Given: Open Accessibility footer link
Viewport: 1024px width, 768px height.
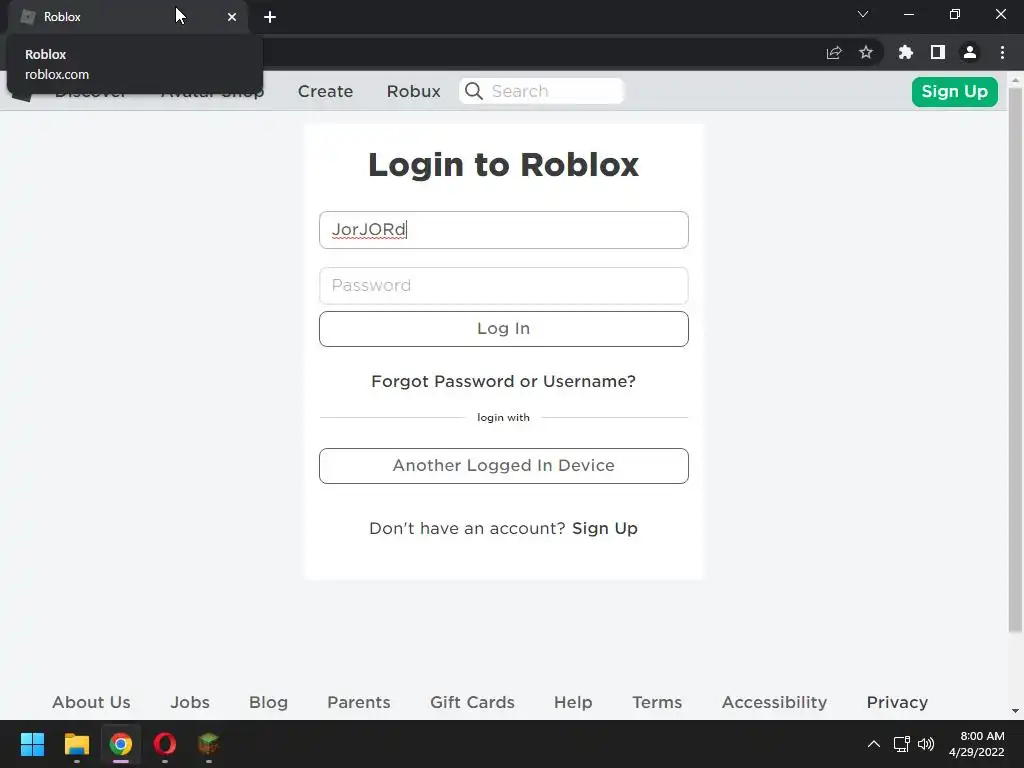Looking at the screenshot, I should pyautogui.click(x=775, y=702).
